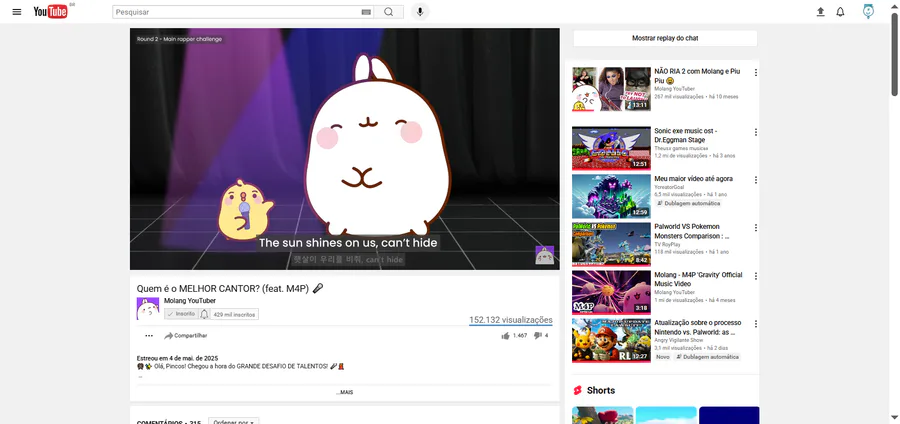The width and height of the screenshot is (900, 424).
Task: Click the Shorts section icon
Action: pos(577,391)
